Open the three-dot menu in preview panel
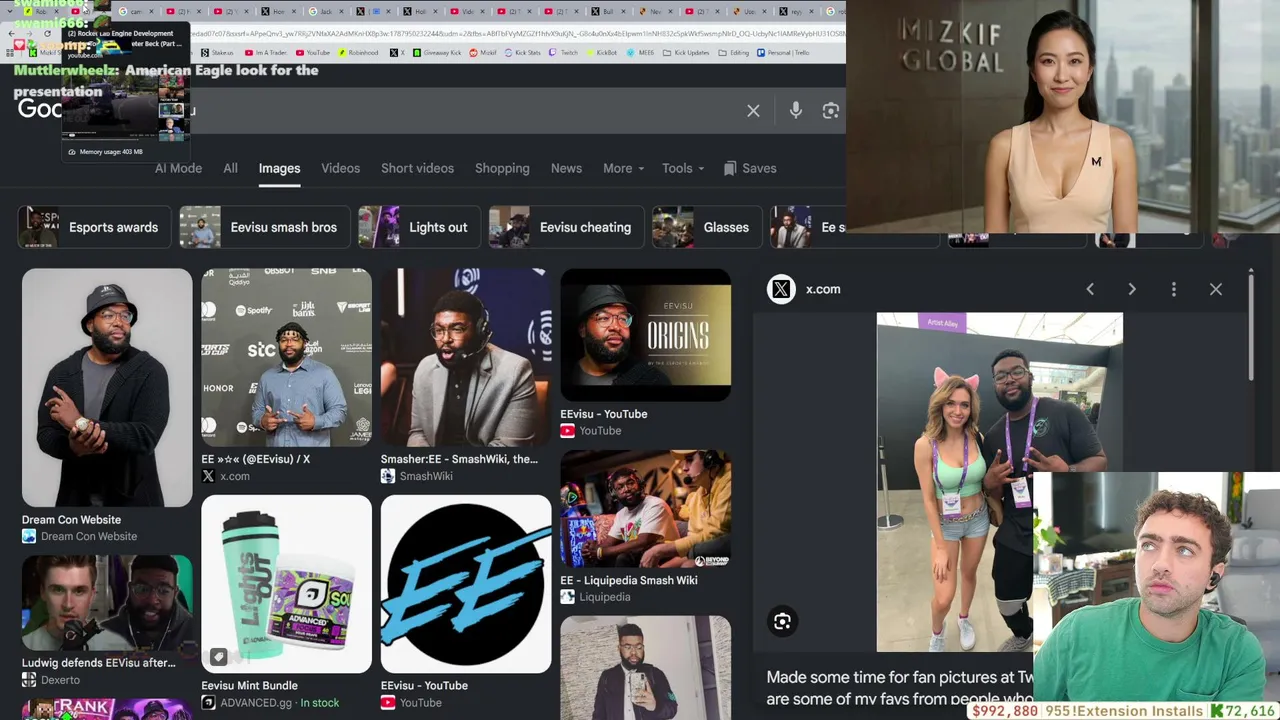Viewport: 1280px width, 720px height. click(1174, 289)
